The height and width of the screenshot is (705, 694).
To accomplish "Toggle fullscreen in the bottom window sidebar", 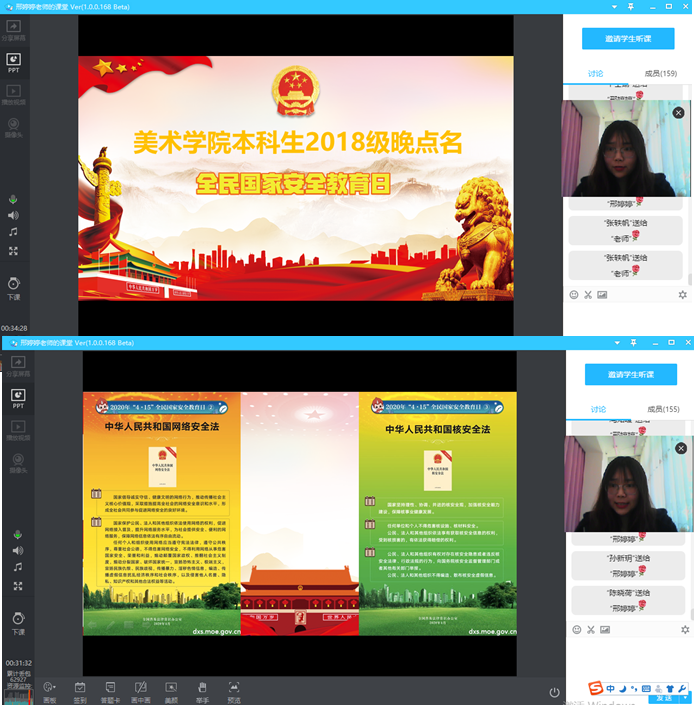I will tap(14, 586).
